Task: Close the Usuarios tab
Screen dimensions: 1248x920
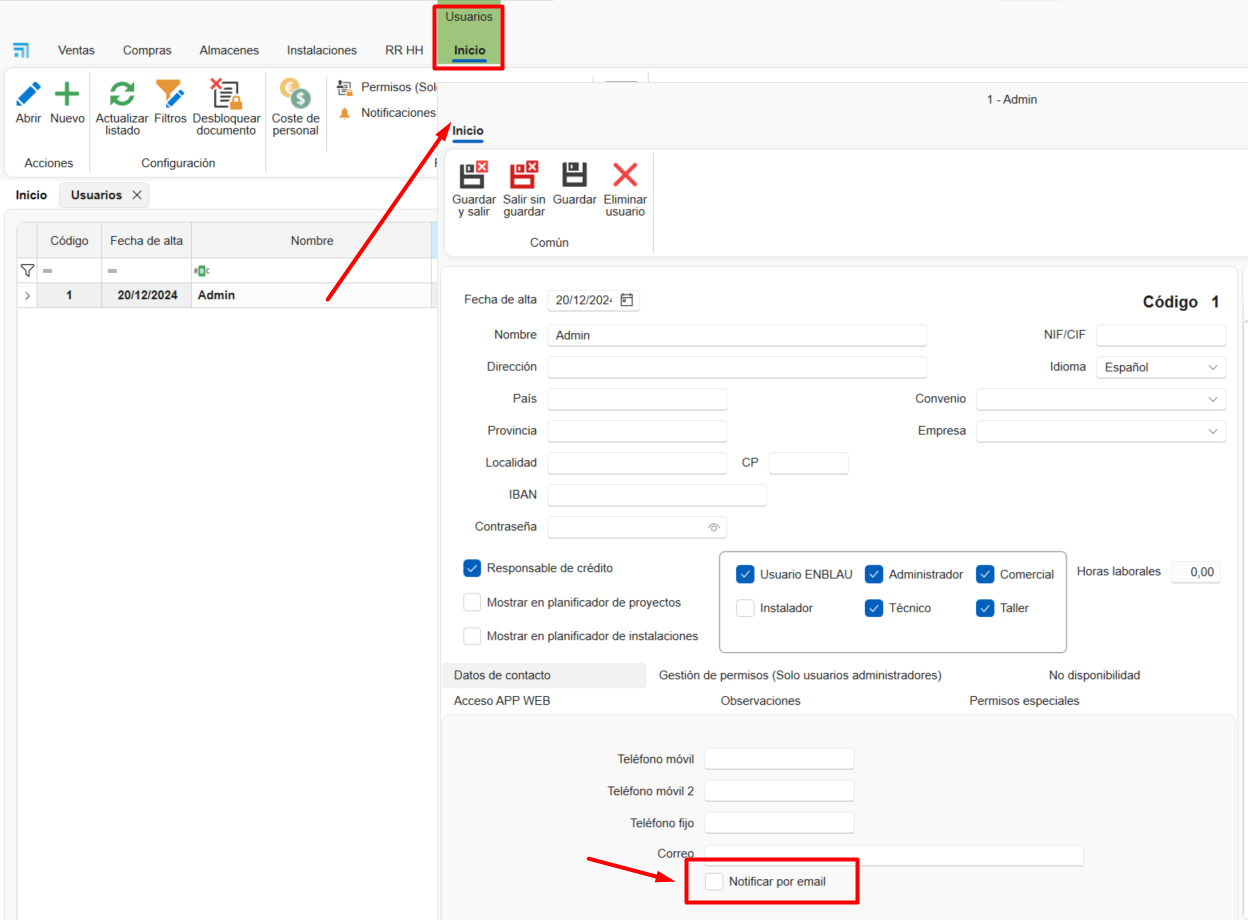Action: (x=137, y=195)
